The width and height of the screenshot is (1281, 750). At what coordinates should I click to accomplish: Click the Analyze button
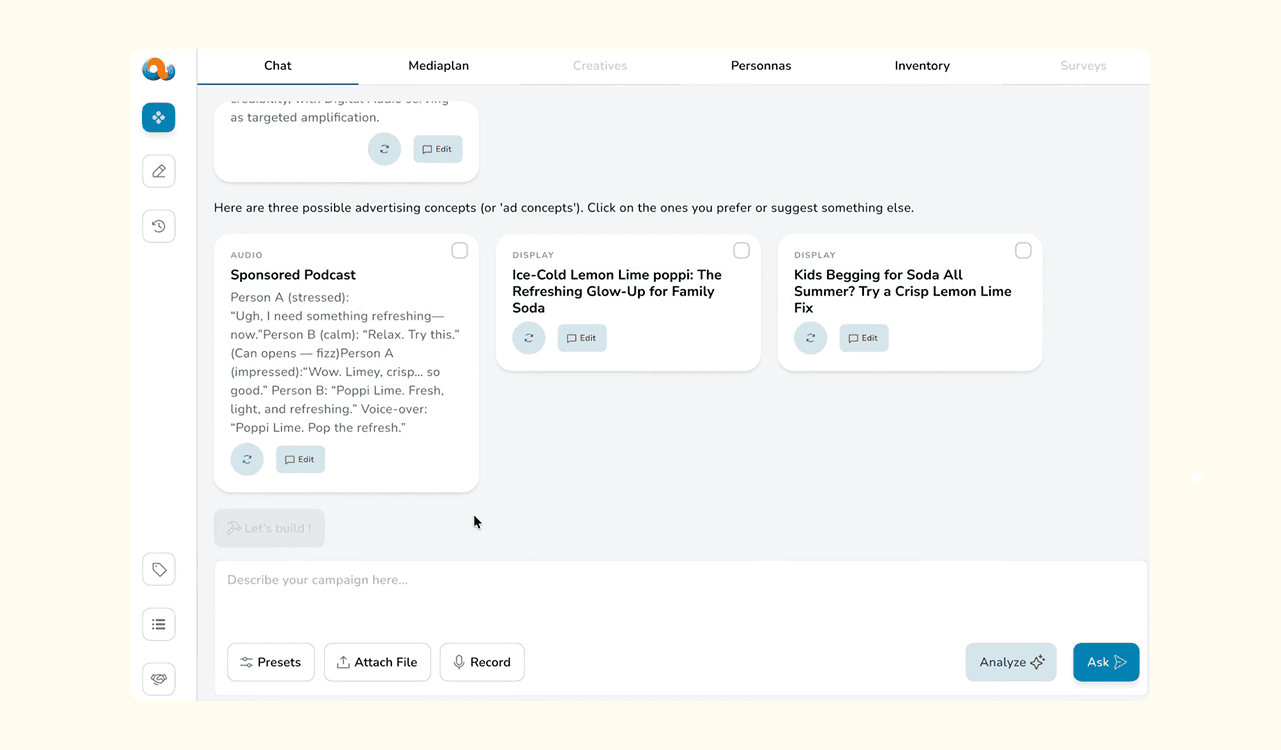tap(1011, 662)
